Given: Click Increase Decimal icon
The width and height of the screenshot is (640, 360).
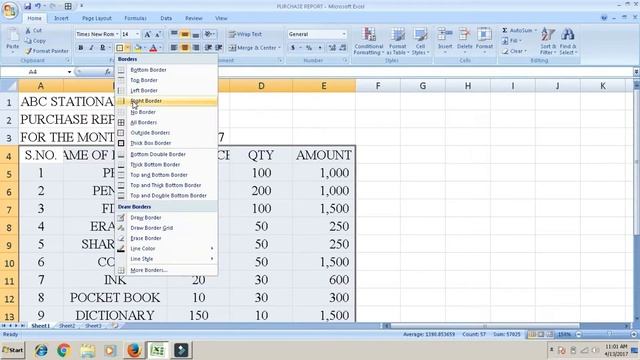Looking at the screenshot, I should pos(332,48).
